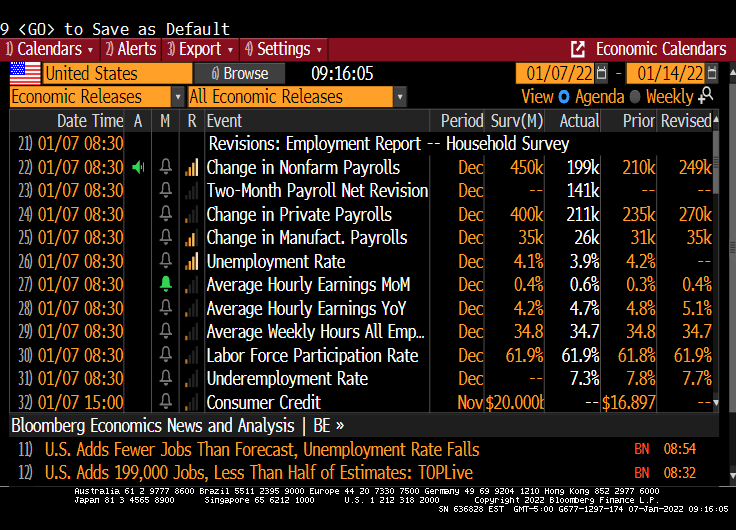
Task: Select the Weekly view radio button
Action: click(x=634, y=97)
